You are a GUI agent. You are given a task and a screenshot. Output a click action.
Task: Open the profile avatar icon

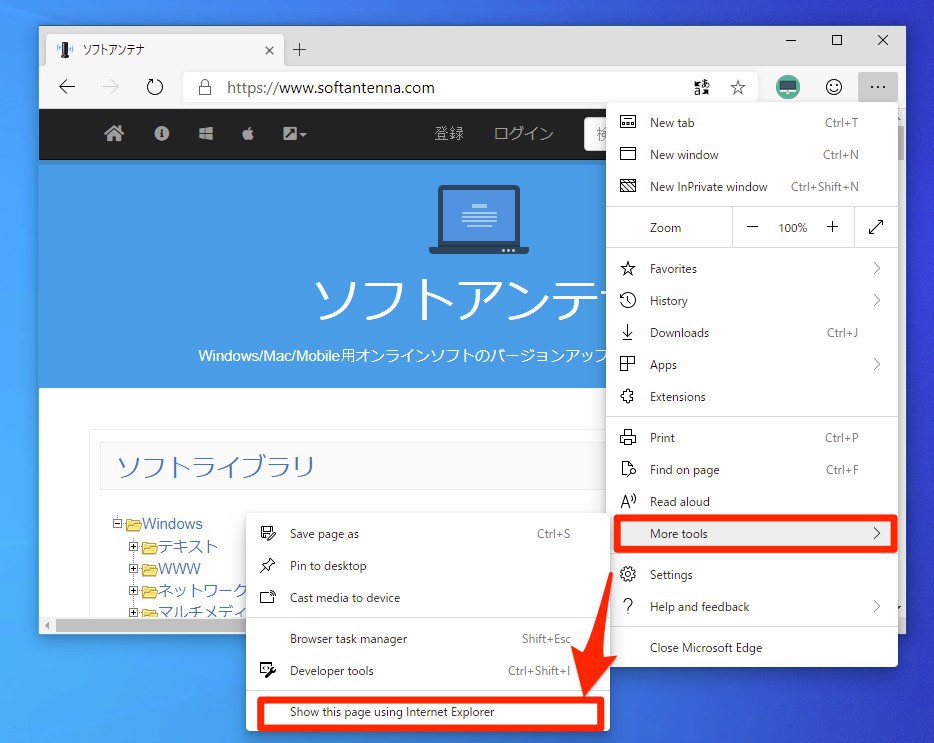coord(788,87)
